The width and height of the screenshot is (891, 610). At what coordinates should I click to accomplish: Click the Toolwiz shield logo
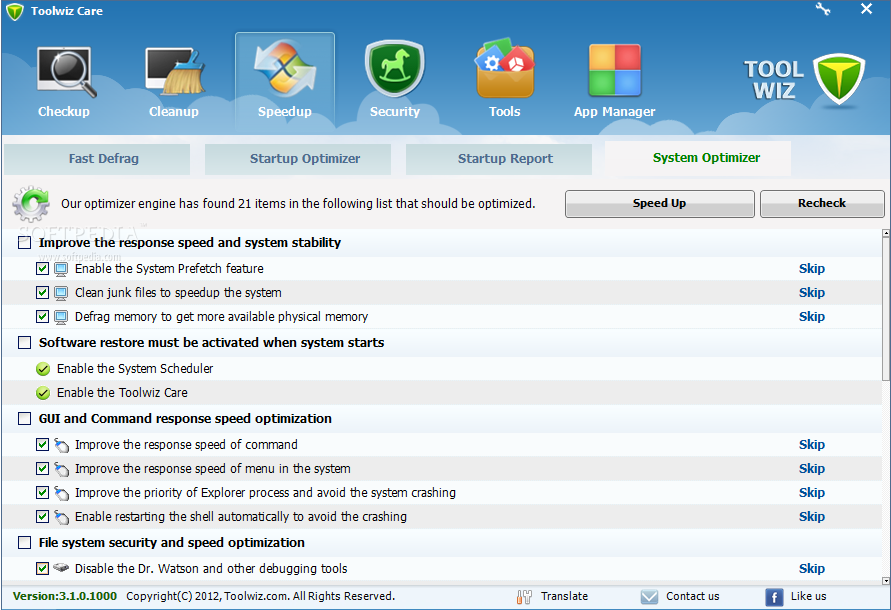(x=839, y=80)
